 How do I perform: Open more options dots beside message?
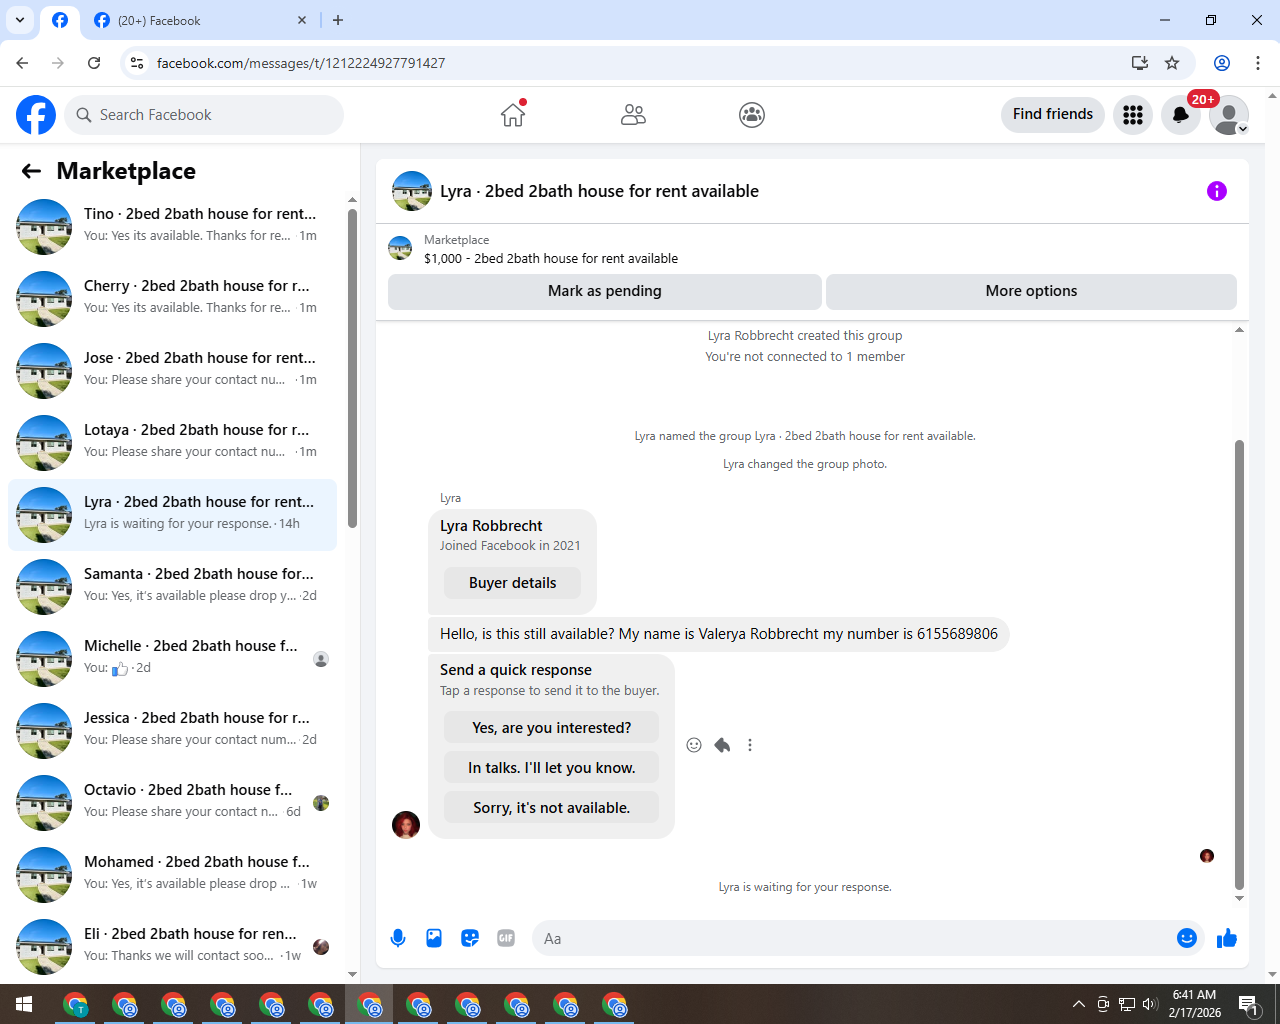click(x=750, y=745)
